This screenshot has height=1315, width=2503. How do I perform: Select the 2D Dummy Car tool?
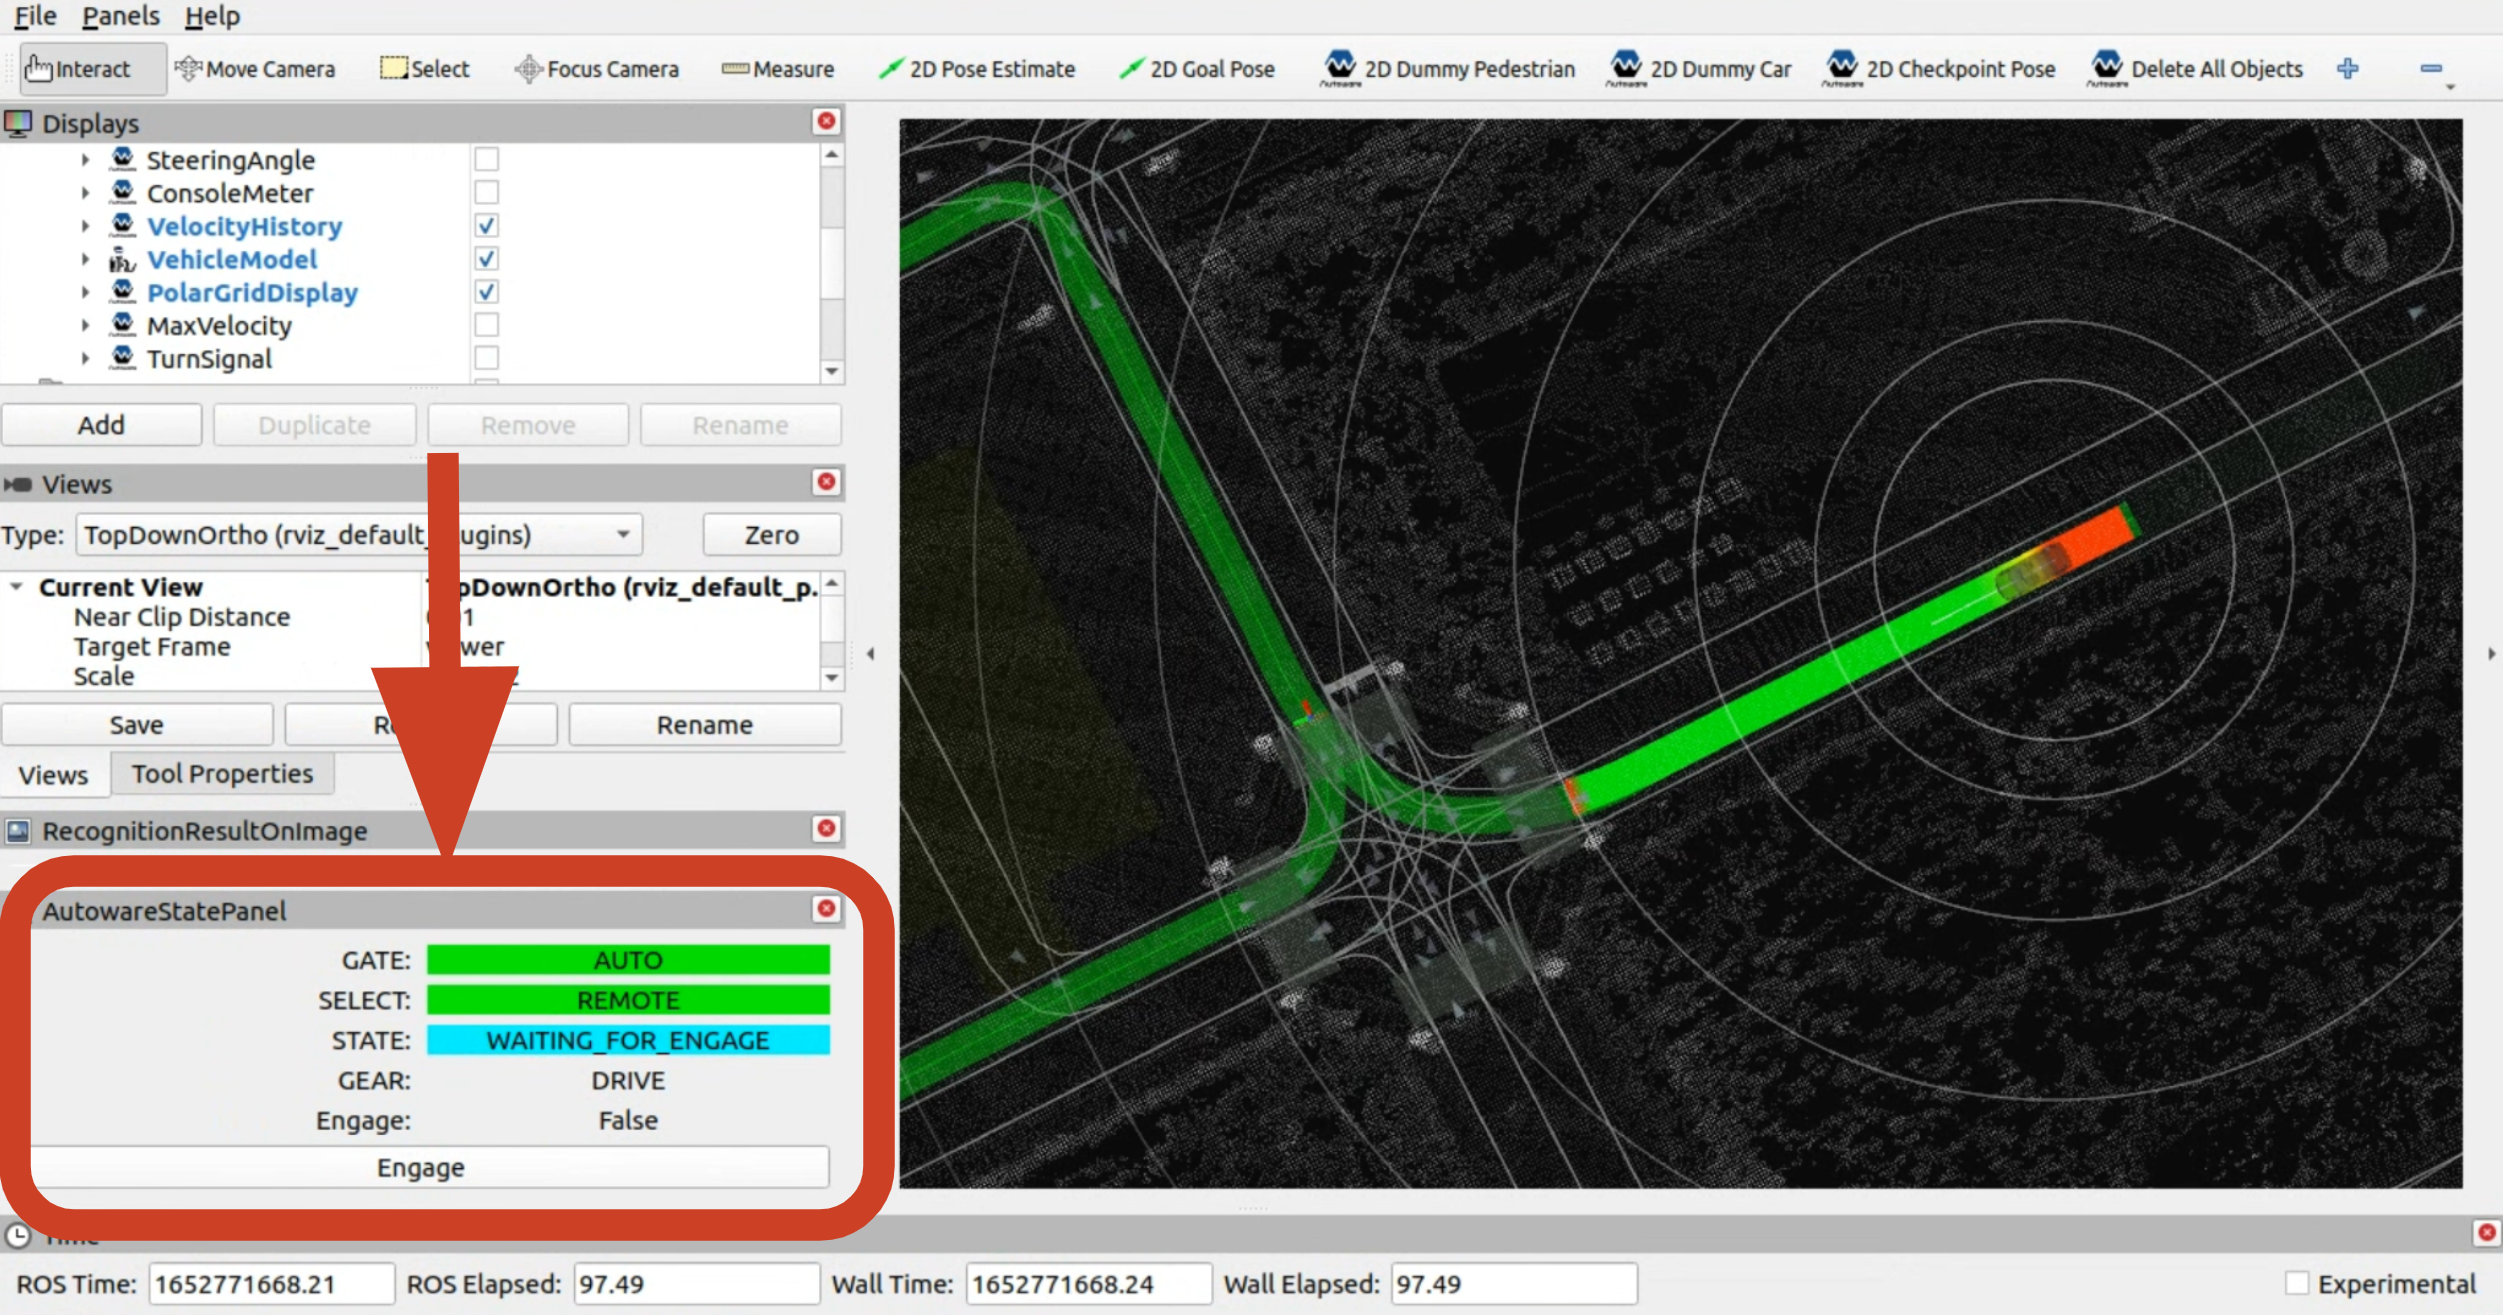pyautogui.click(x=1699, y=69)
